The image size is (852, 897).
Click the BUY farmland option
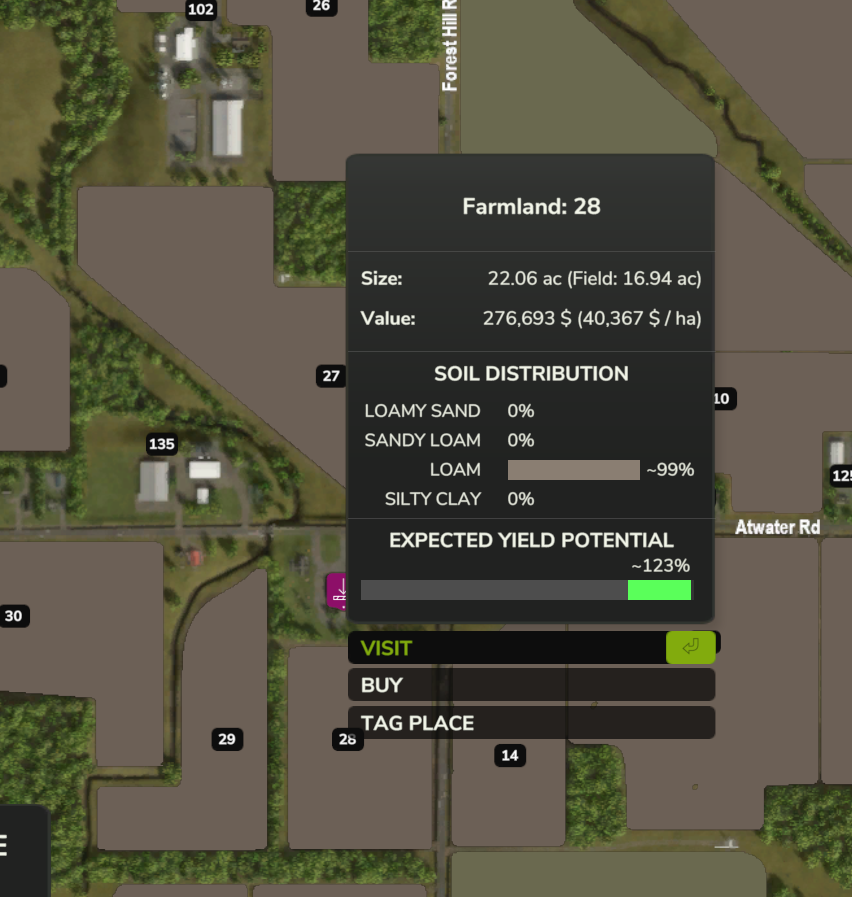[x=532, y=685]
